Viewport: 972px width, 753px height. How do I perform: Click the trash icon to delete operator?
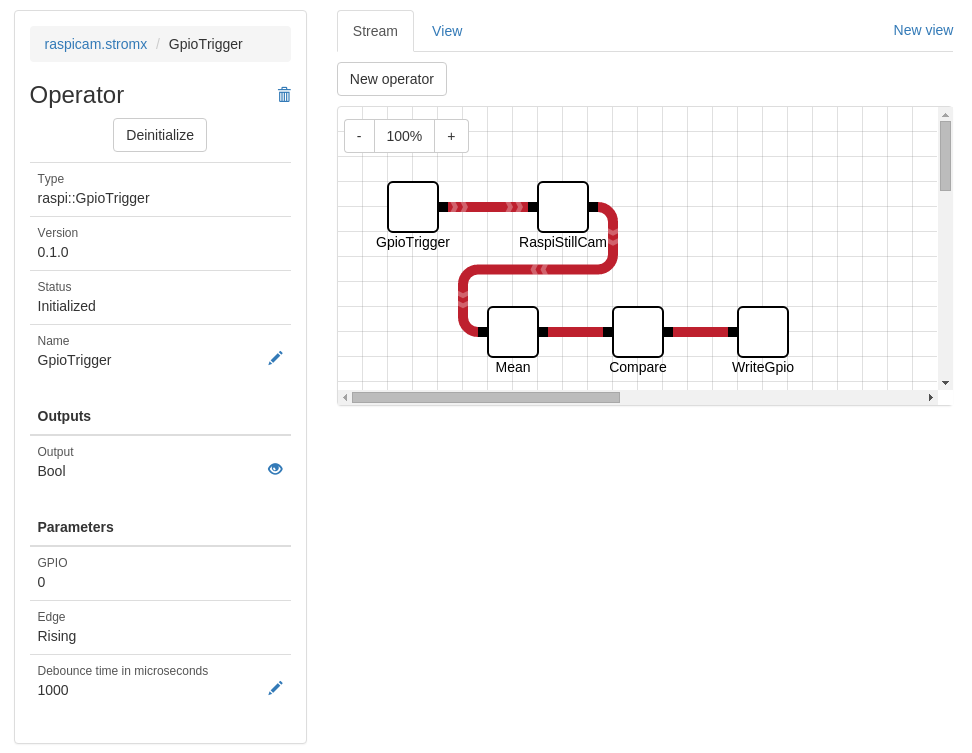coord(284,94)
